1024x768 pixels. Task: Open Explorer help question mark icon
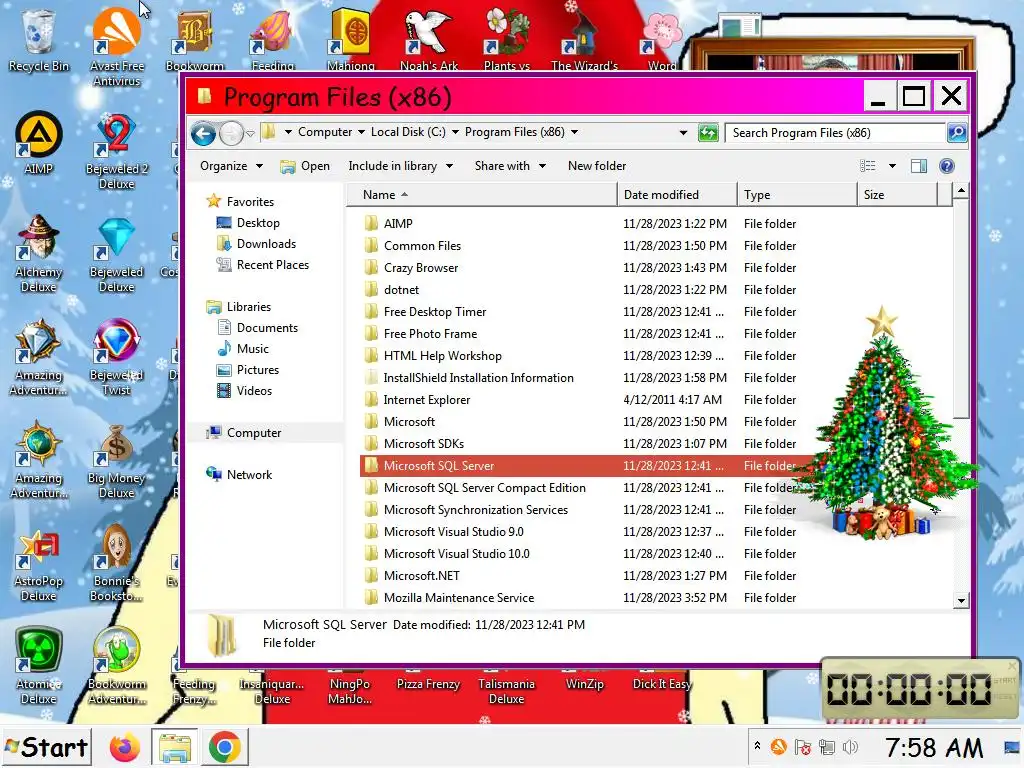click(x=946, y=166)
